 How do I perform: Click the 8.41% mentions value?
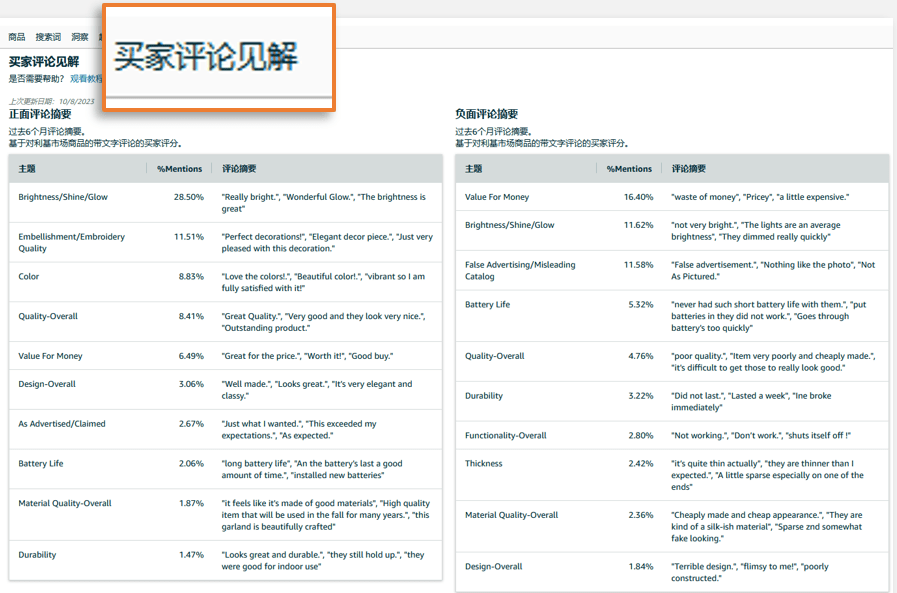[x=191, y=316]
